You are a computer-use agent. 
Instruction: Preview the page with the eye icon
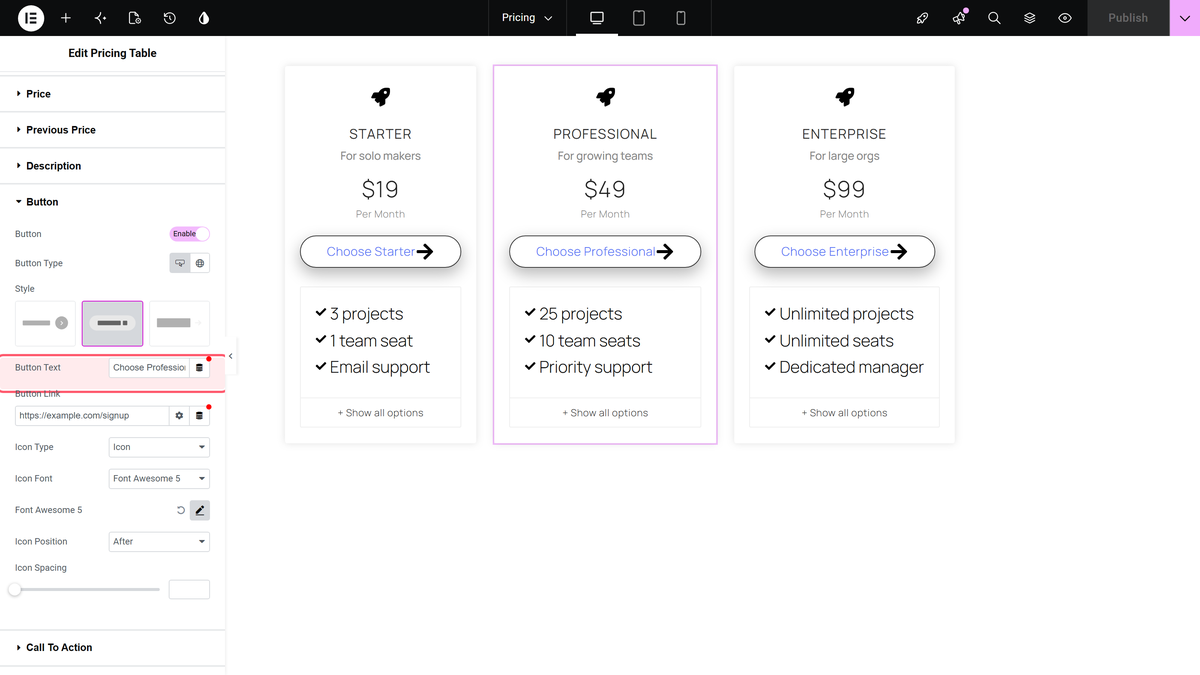[1065, 18]
